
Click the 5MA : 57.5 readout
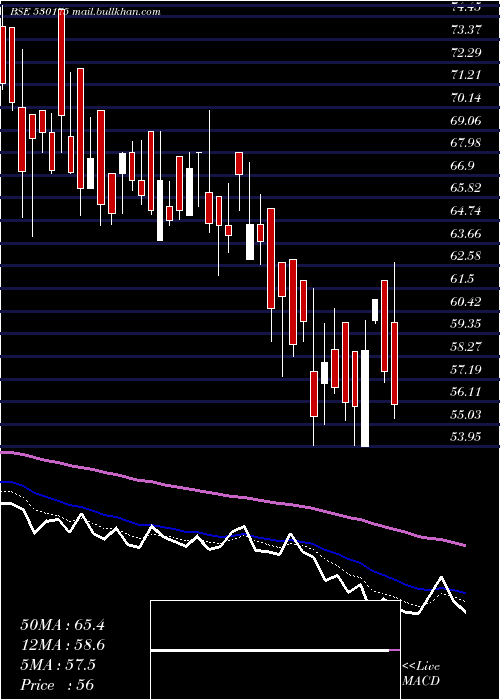(x=58, y=665)
